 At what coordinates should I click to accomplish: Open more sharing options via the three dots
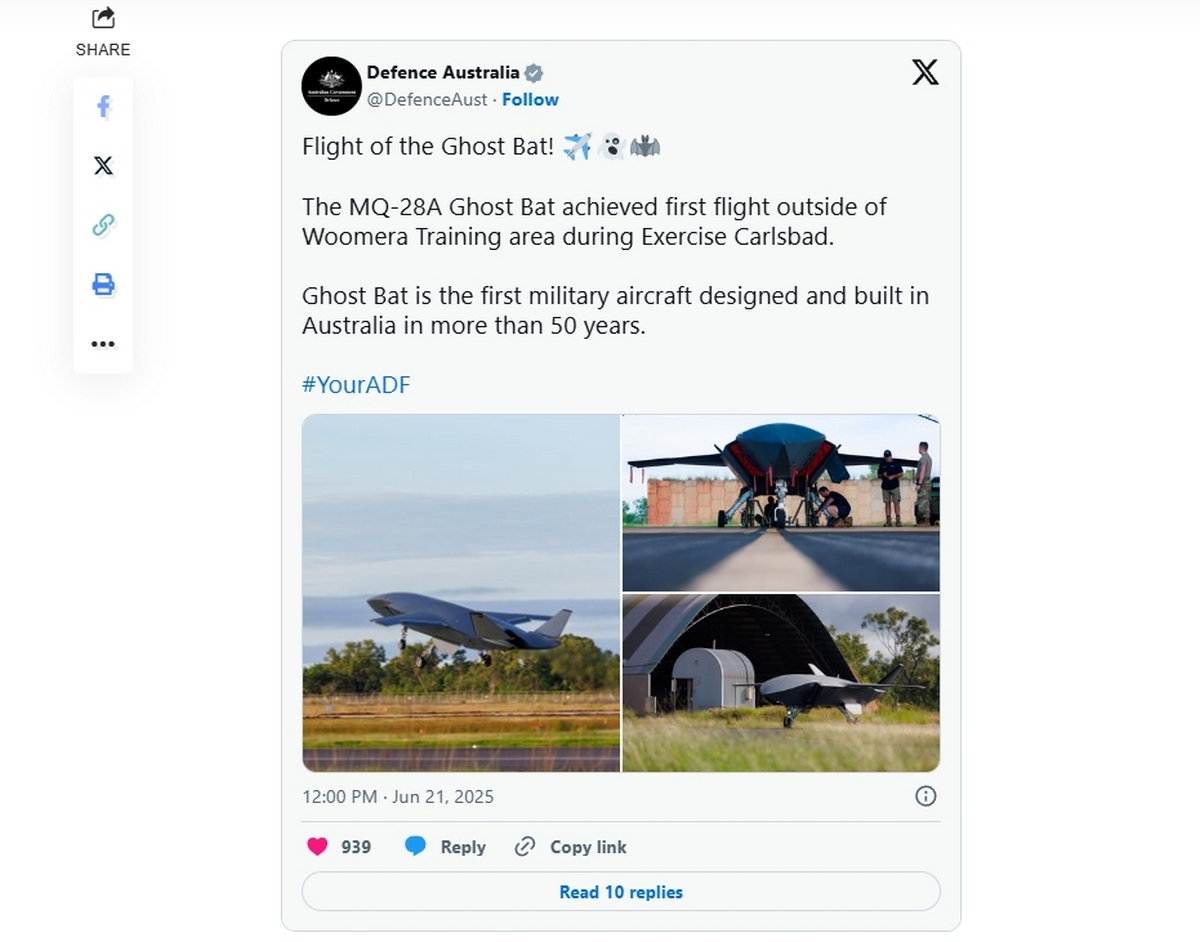(103, 344)
